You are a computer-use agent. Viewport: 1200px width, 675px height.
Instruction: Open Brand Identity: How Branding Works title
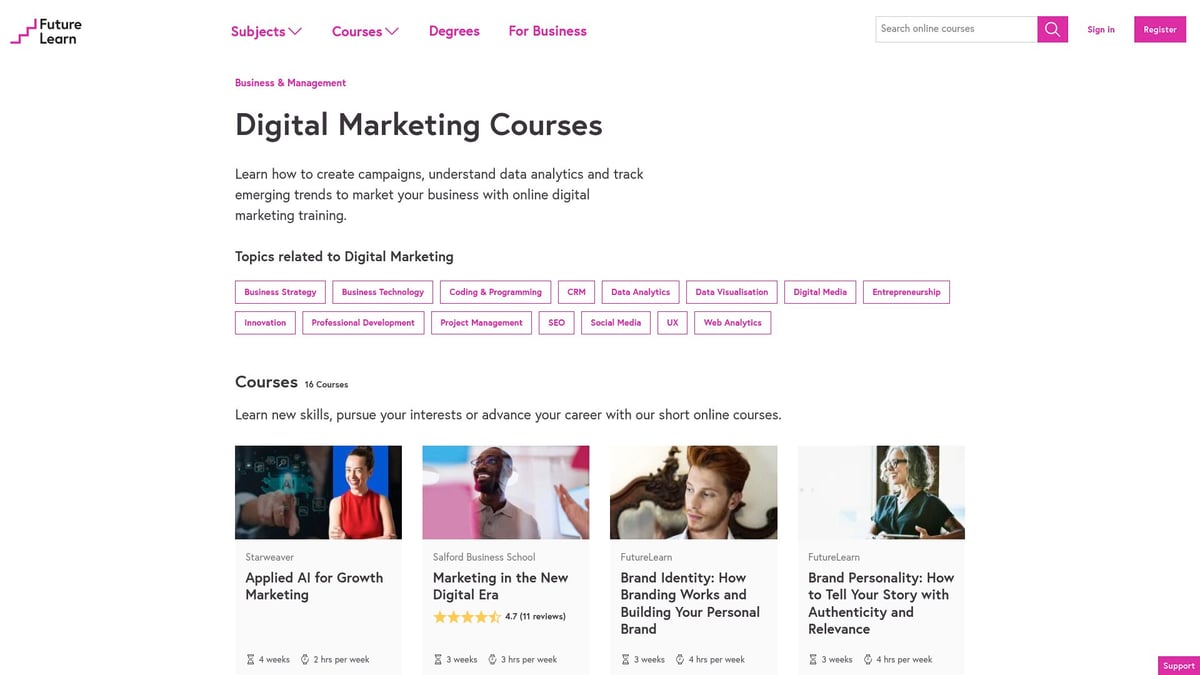click(690, 603)
